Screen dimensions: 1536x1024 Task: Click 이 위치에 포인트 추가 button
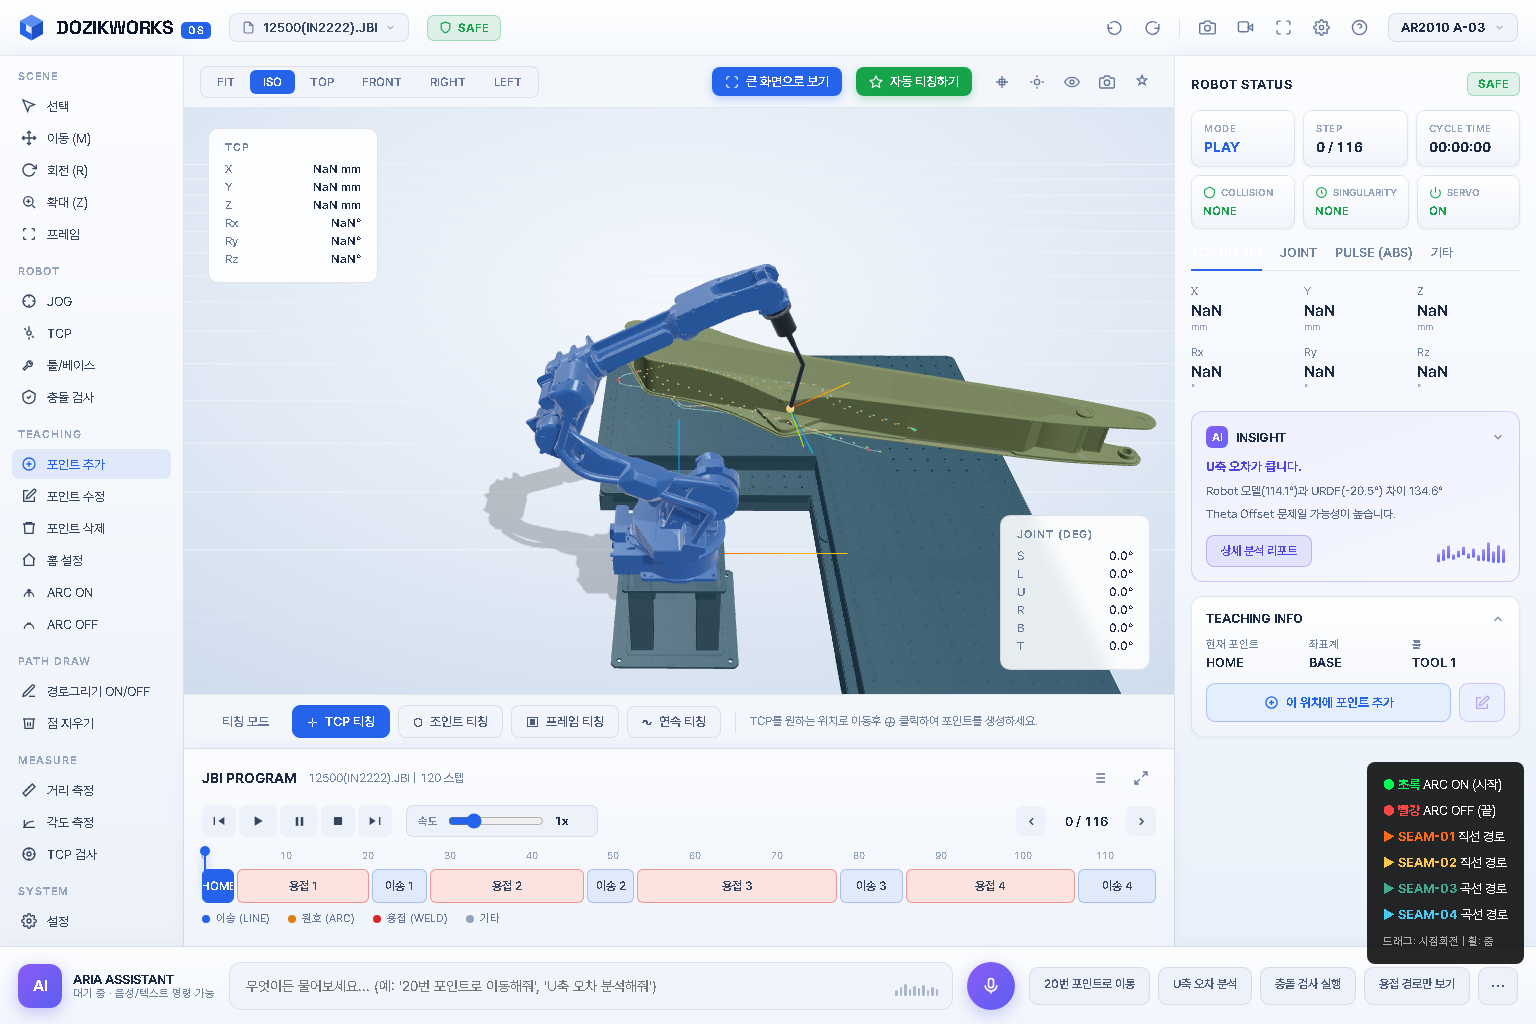(1328, 702)
